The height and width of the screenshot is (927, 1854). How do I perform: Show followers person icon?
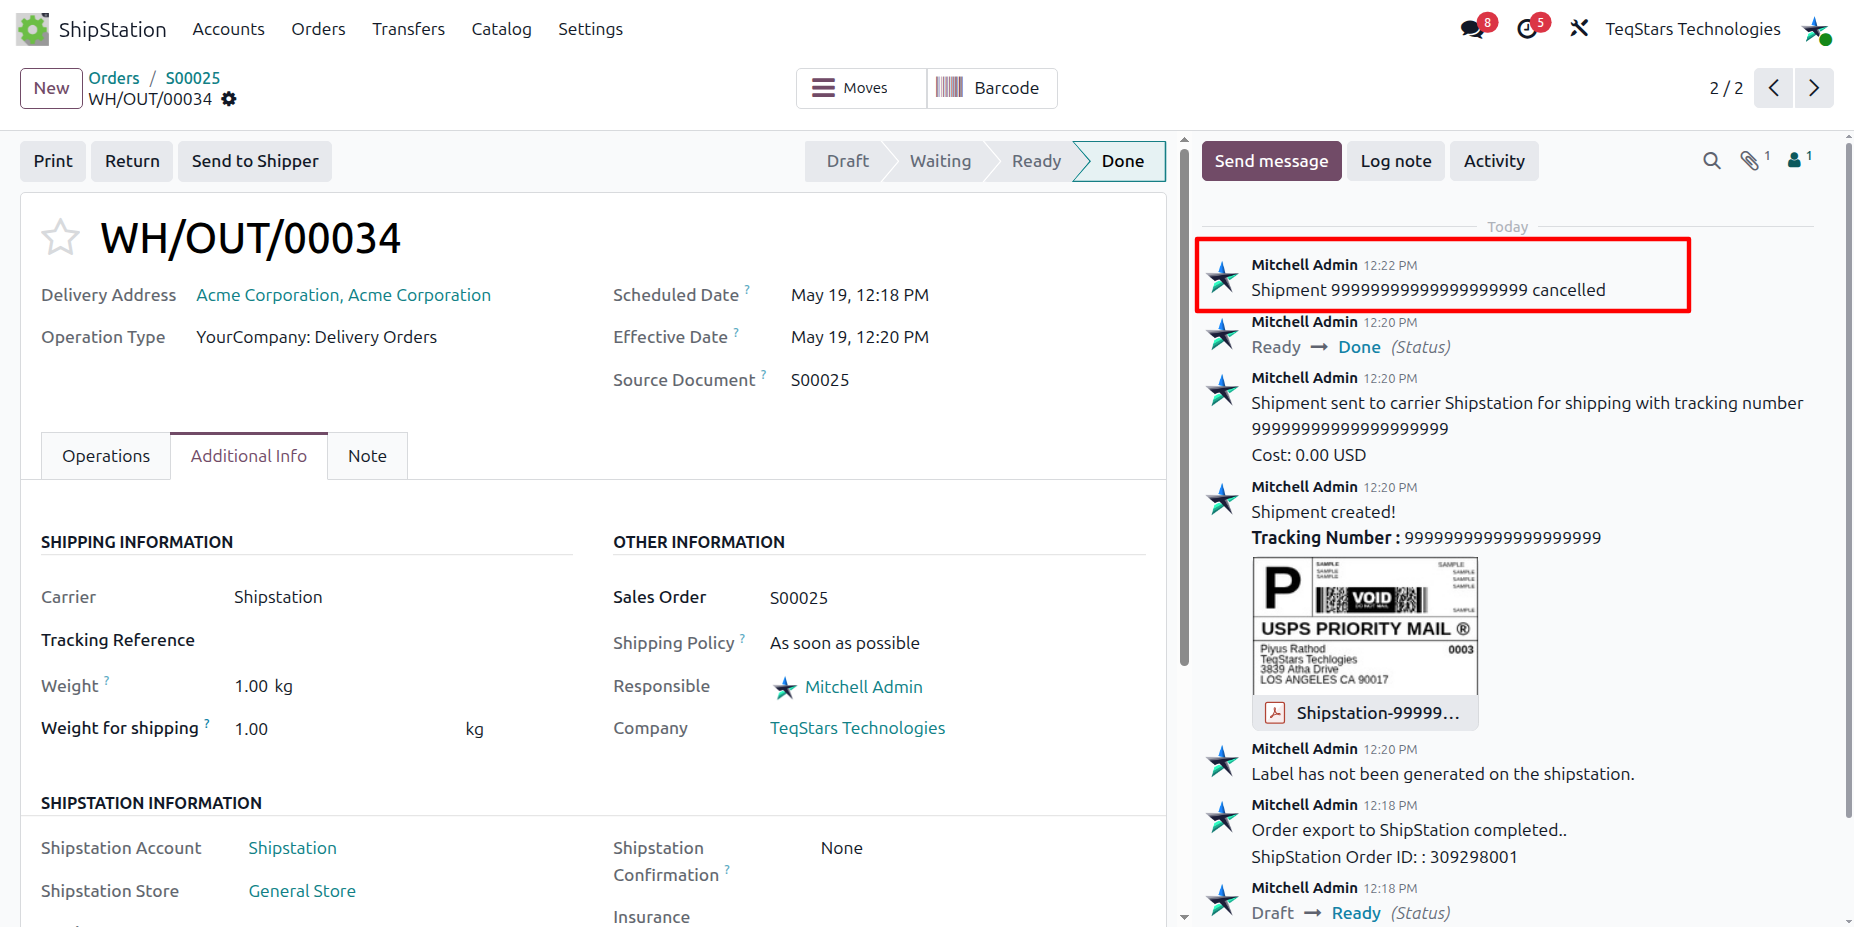(1795, 160)
